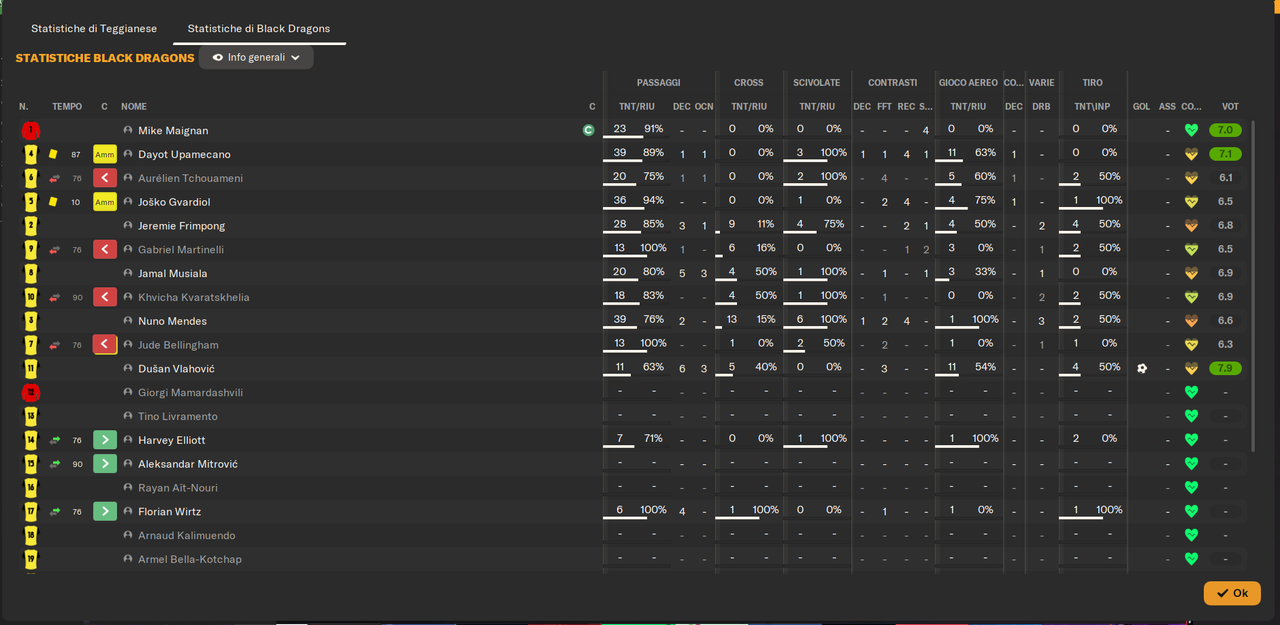Click Maignan's 7.0 rating badge
The height and width of the screenshot is (625, 1280).
point(1225,130)
